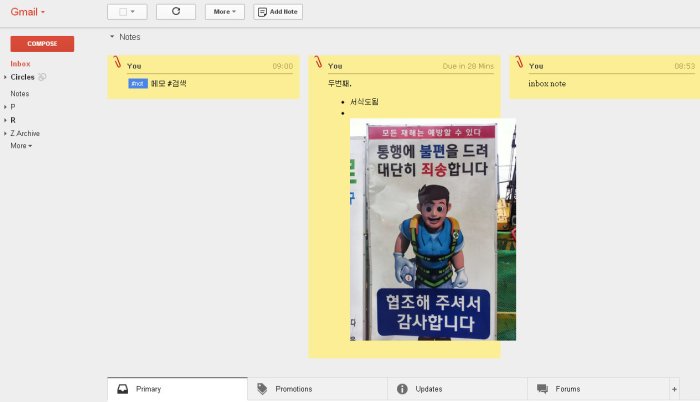Click the inbox icon on Primary tab
The image size is (700, 402).
tap(123, 389)
